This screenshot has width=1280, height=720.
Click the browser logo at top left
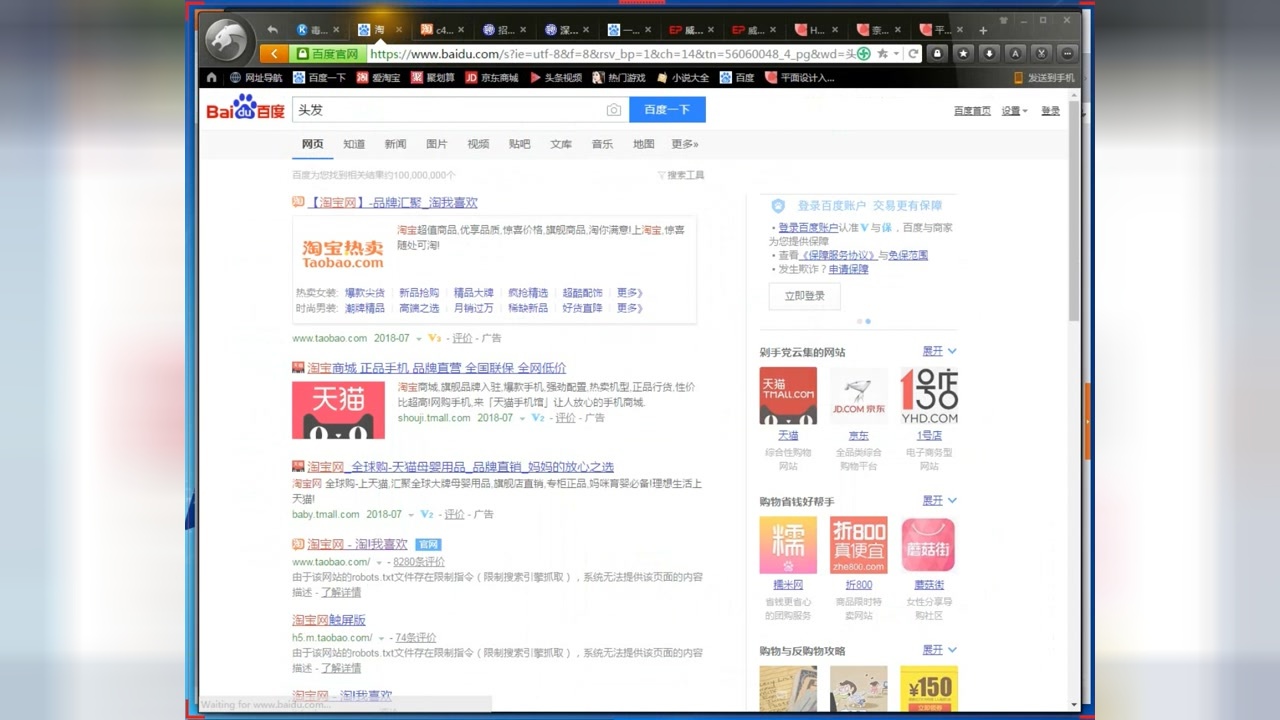click(x=226, y=39)
